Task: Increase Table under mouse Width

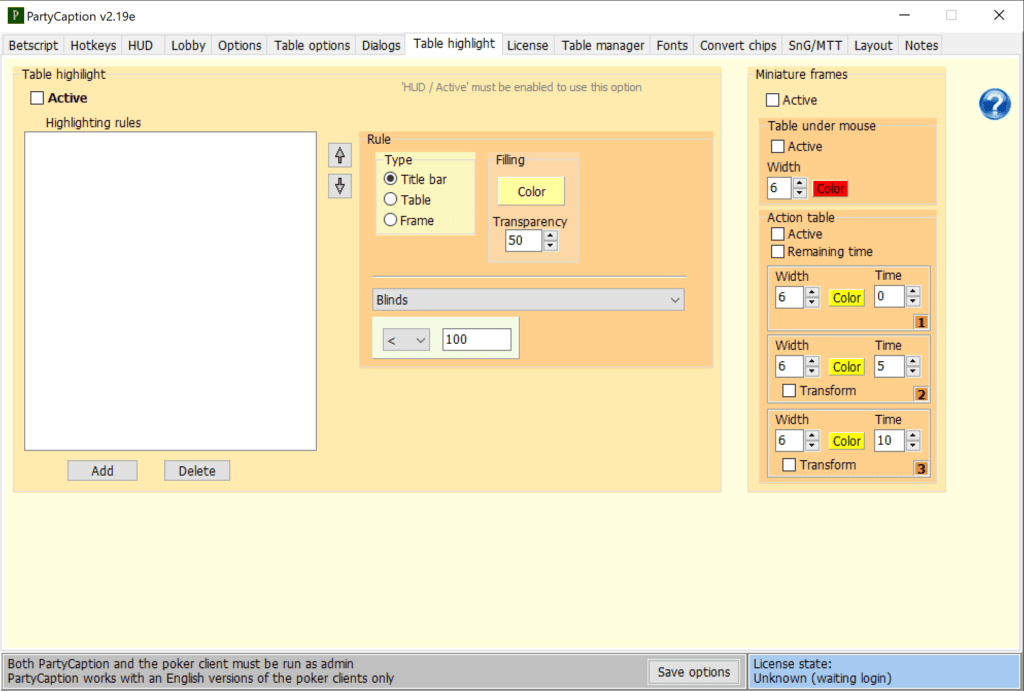Action: [x=800, y=184]
